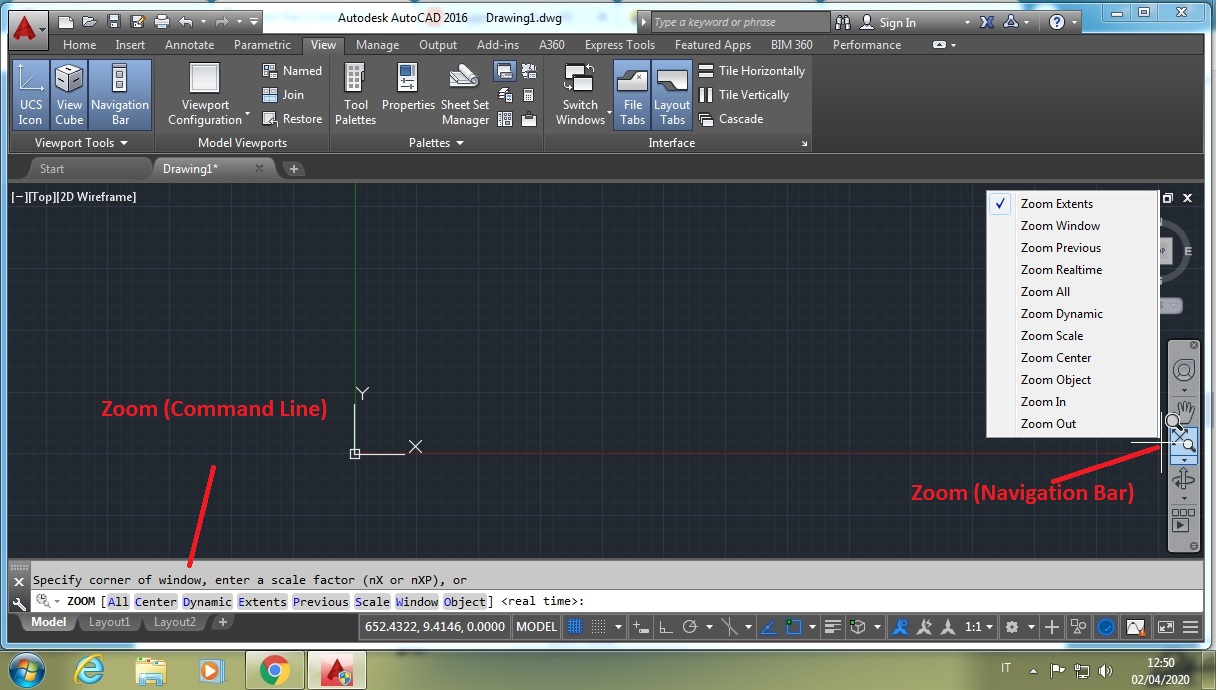The height and width of the screenshot is (690, 1218).
Task: Click the Orbit icon on the navigation bar
Action: pyautogui.click(x=1184, y=478)
